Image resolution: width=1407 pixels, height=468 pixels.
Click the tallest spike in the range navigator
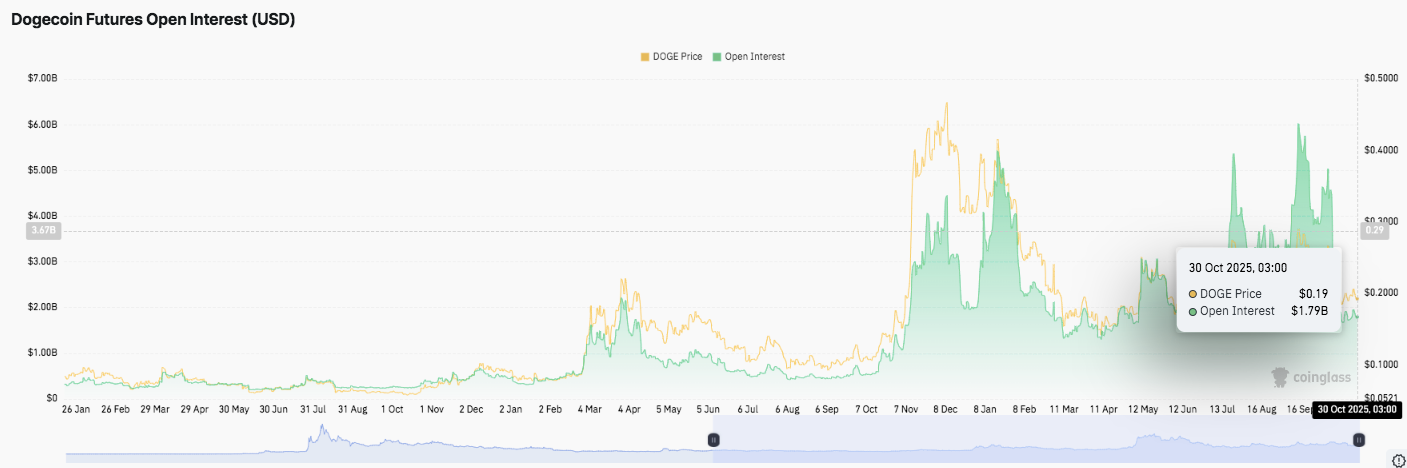(322, 432)
